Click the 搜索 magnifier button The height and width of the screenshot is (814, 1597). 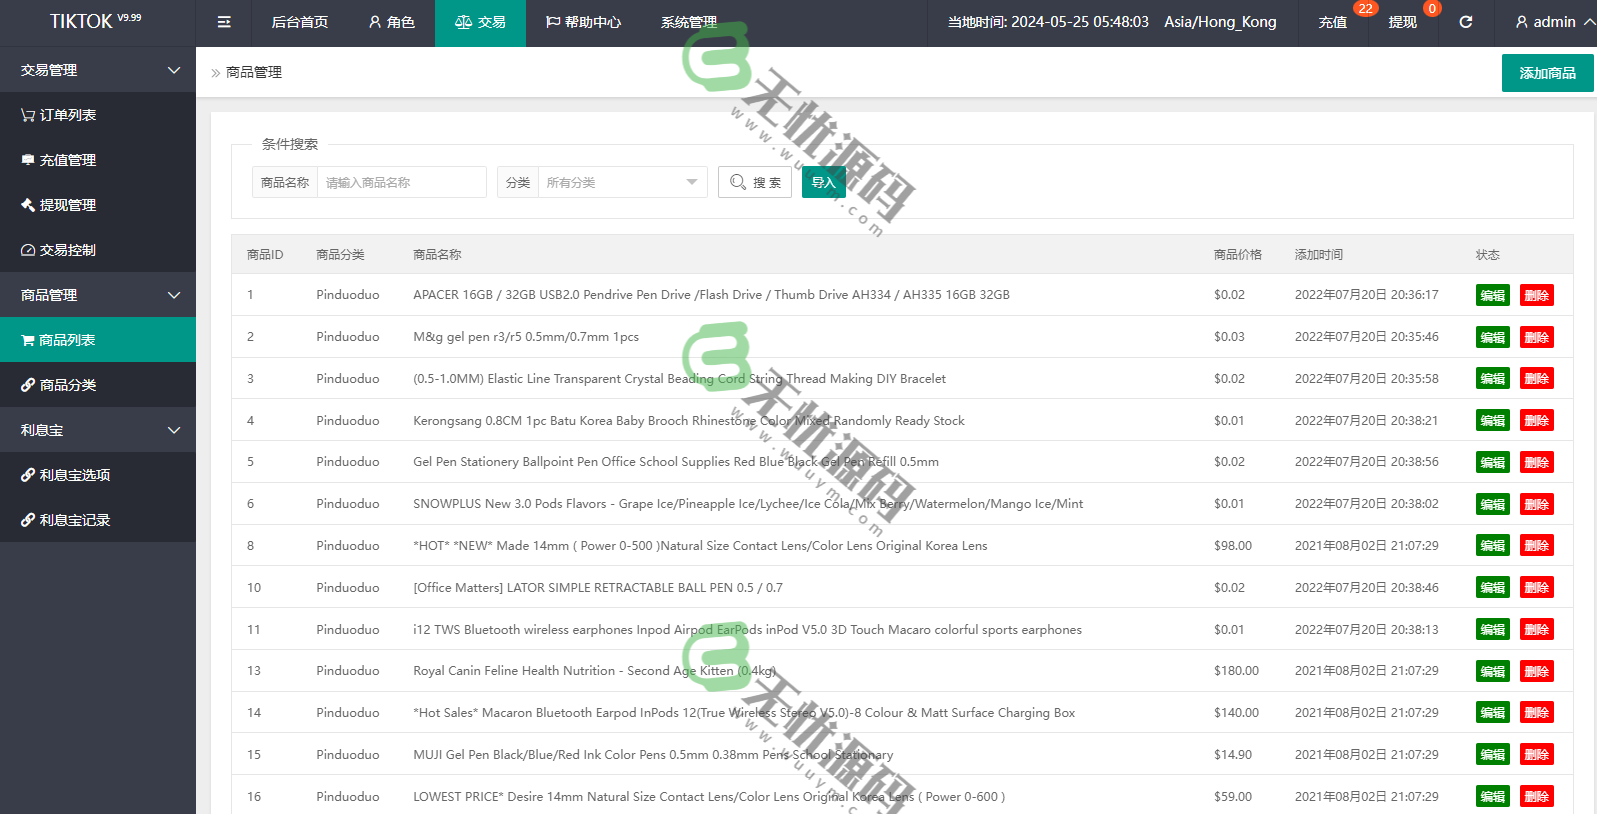755,182
